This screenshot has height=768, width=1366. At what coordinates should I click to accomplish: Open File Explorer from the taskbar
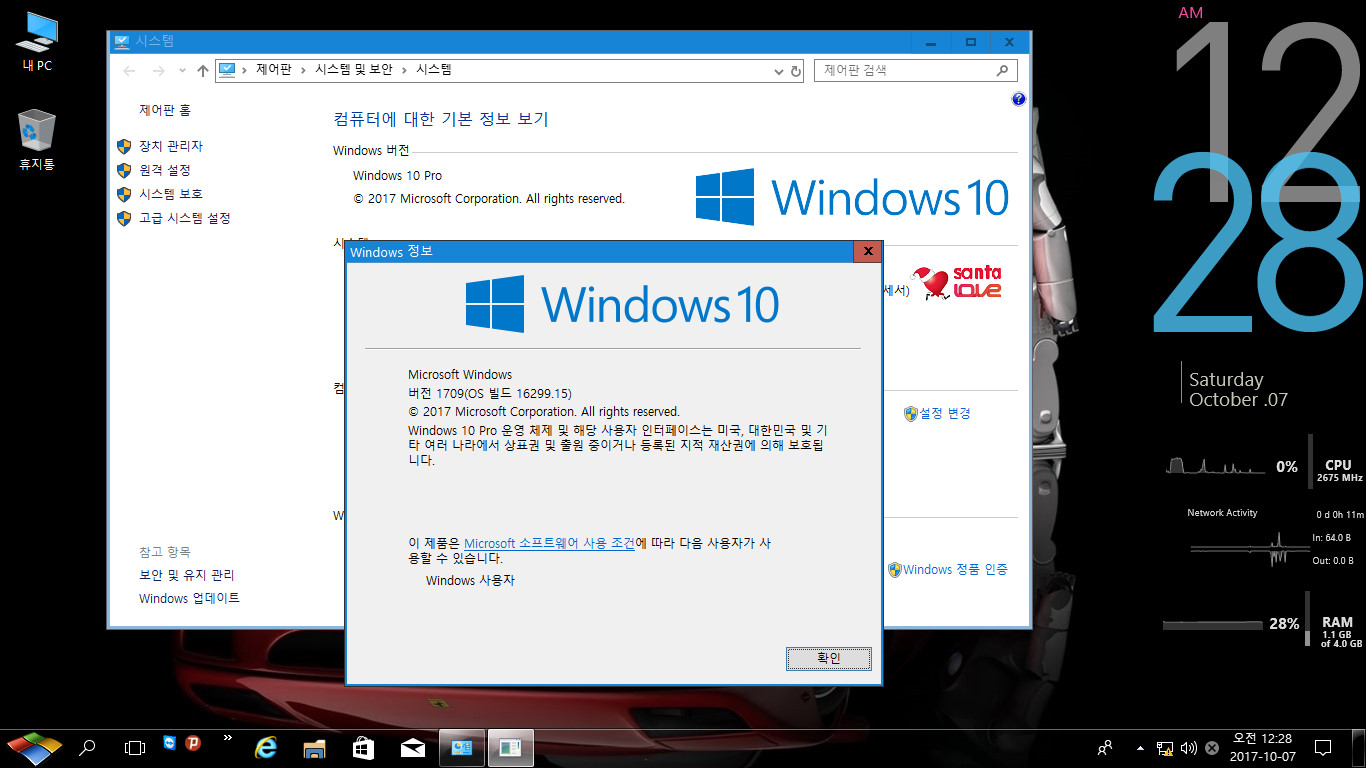click(x=315, y=747)
